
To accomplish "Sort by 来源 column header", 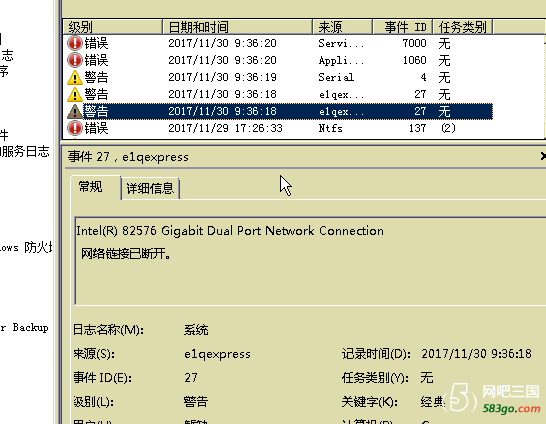I will tap(342, 27).
